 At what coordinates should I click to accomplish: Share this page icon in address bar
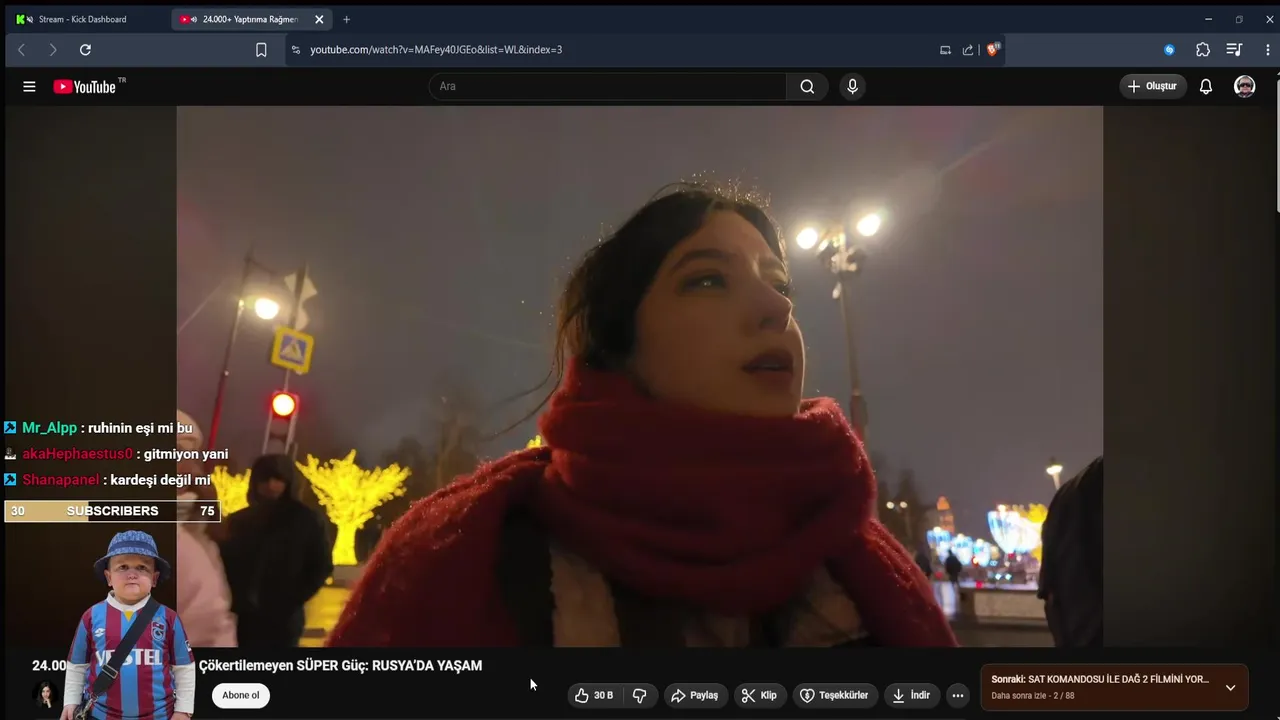[968, 50]
